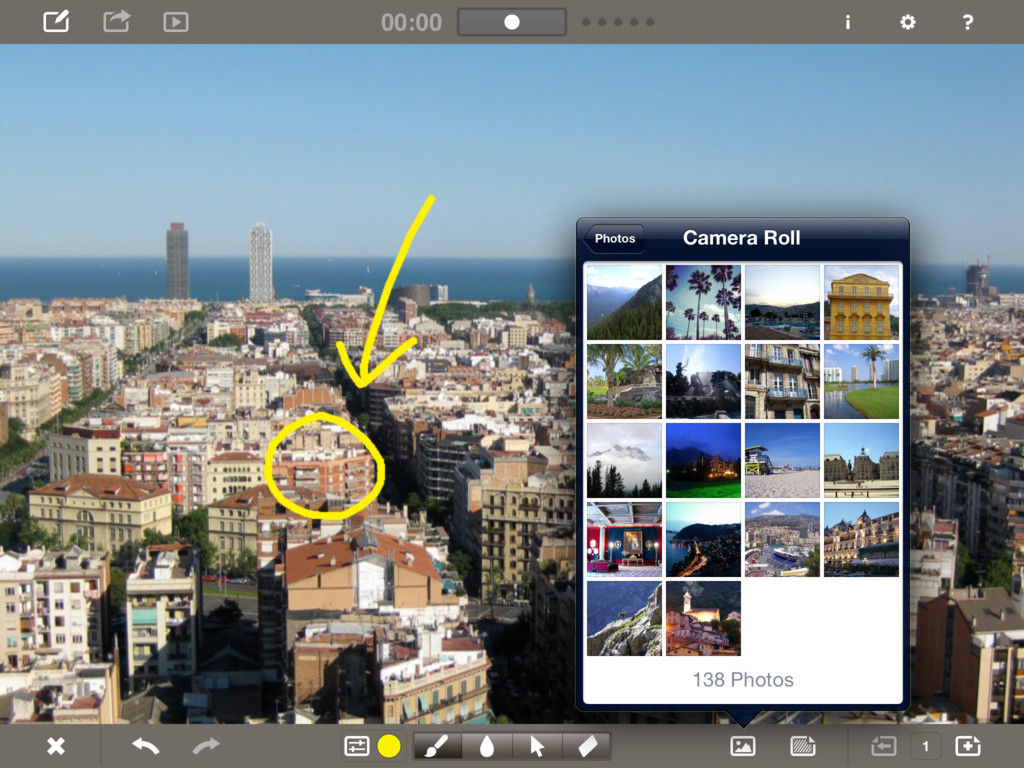
Task: Select the balcony apartment facade photo
Action: tap(782, 381)
